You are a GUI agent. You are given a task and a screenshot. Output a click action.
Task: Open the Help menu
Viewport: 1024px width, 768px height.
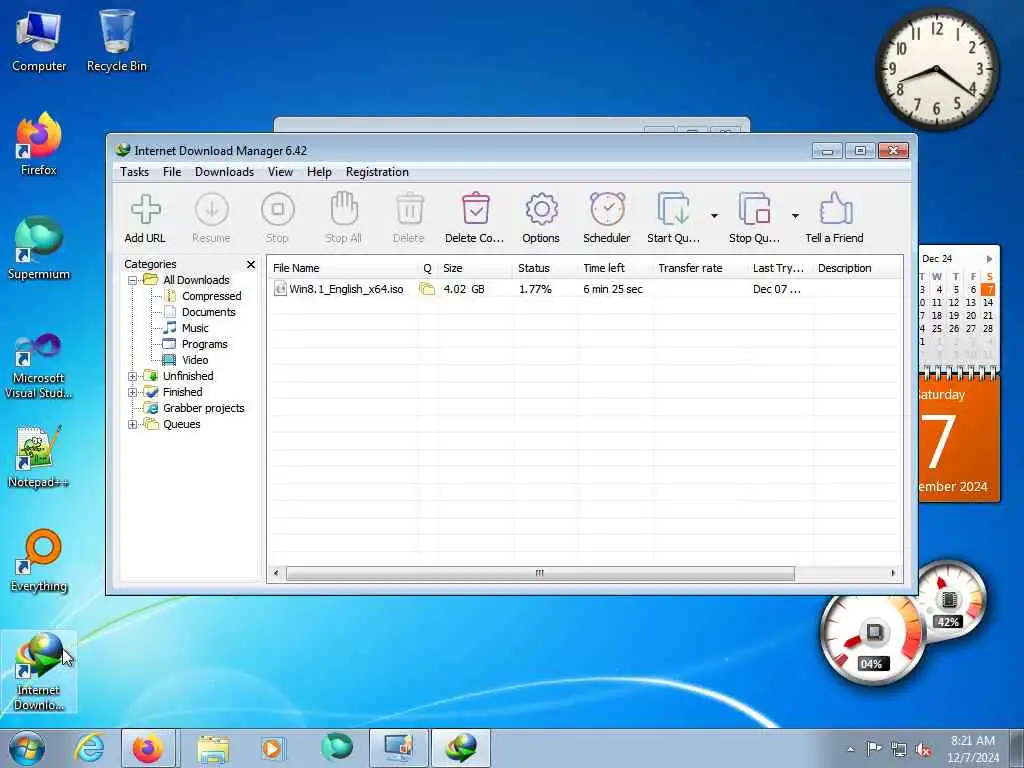point(319,172)
